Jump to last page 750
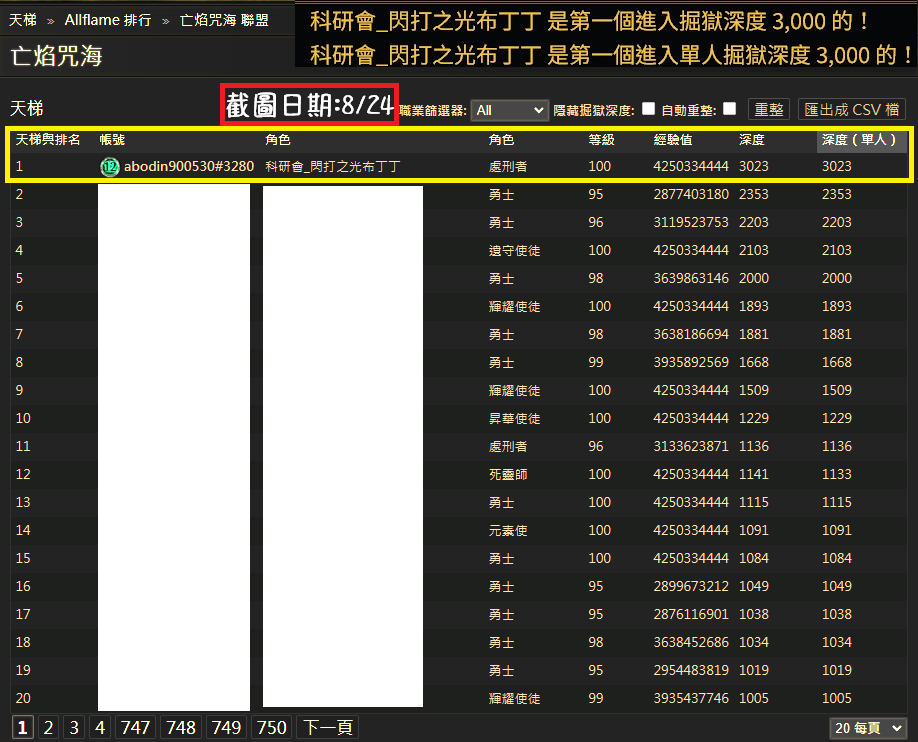Image resolution: width=918 pixels, height=742 pixels. tap(272, 727)
